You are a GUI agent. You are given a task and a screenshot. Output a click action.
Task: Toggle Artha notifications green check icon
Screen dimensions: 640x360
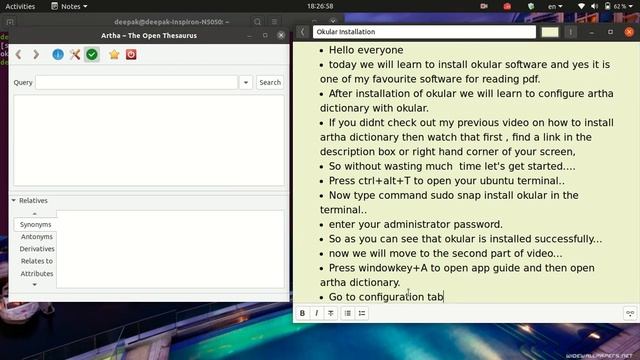(92, 54)
